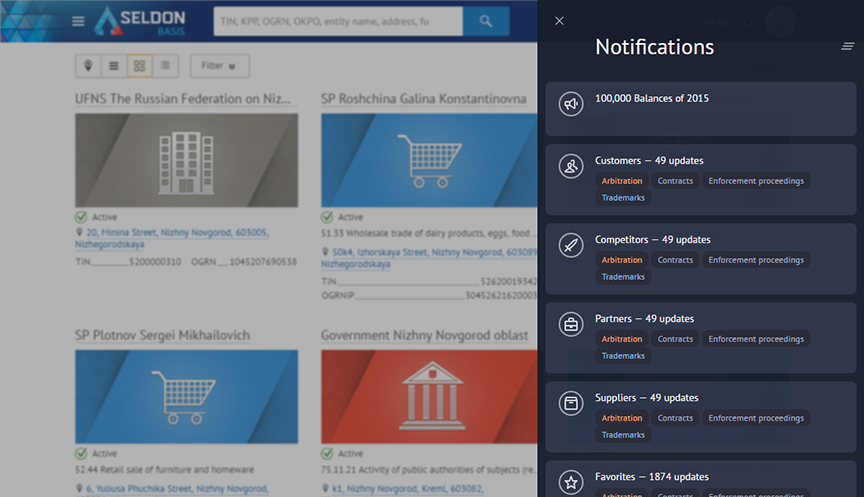Open 6, Yuliusa Phuchika Street address link
Image resolution: width=864 pixels, height=497 pixels.
(x=176, y=489)
